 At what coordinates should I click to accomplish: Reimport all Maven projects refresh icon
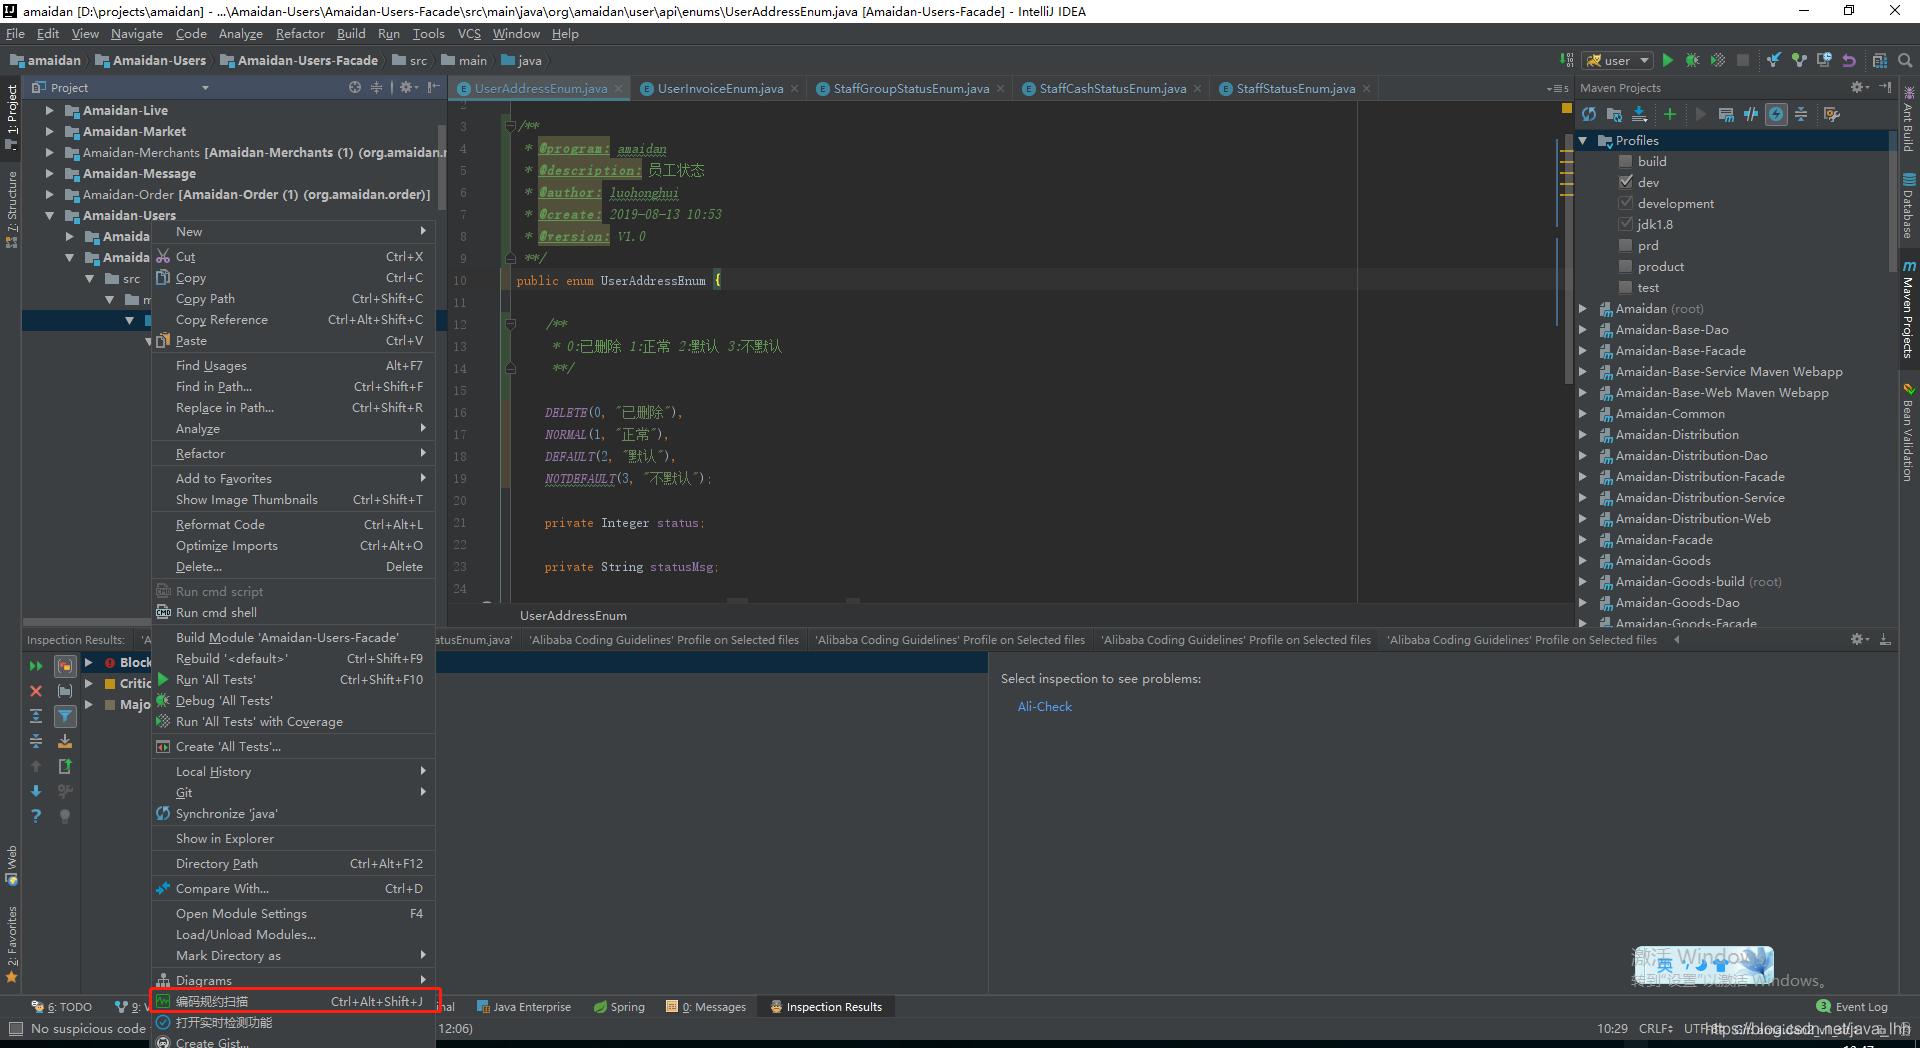click(x=1589, y=114)
